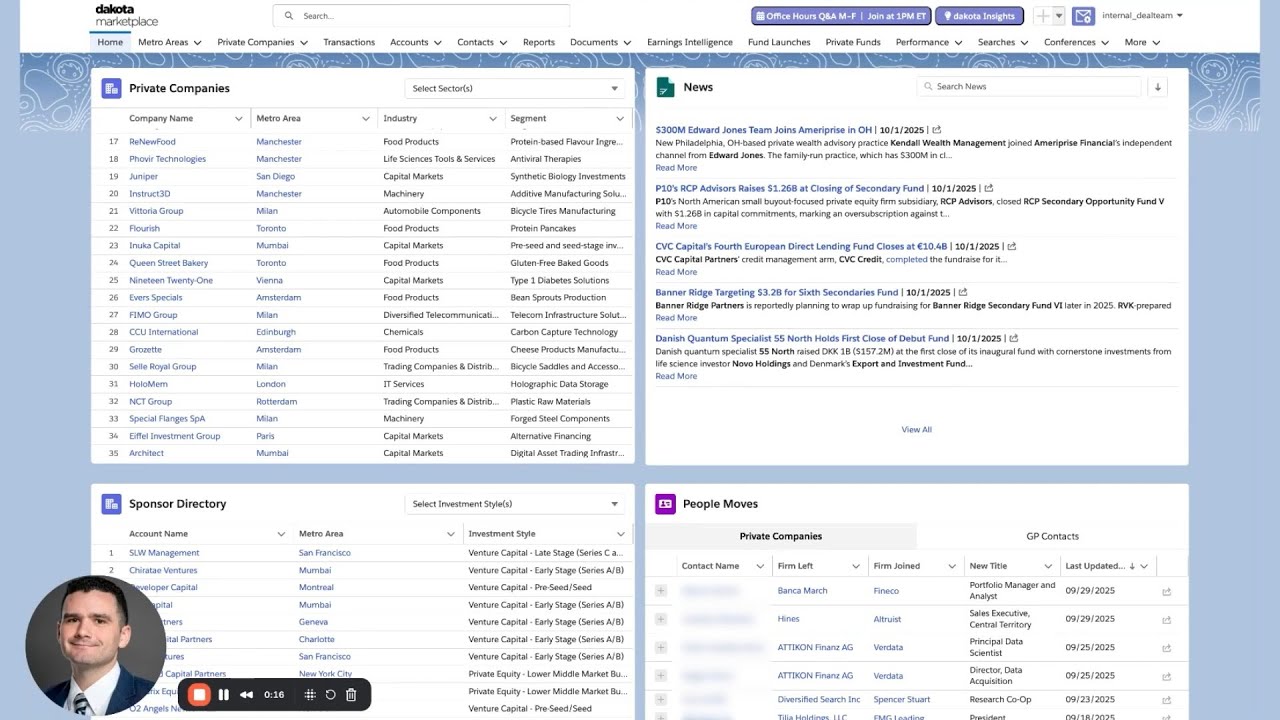
Task: Open the dakota Insights button
Action: (979, 16)
